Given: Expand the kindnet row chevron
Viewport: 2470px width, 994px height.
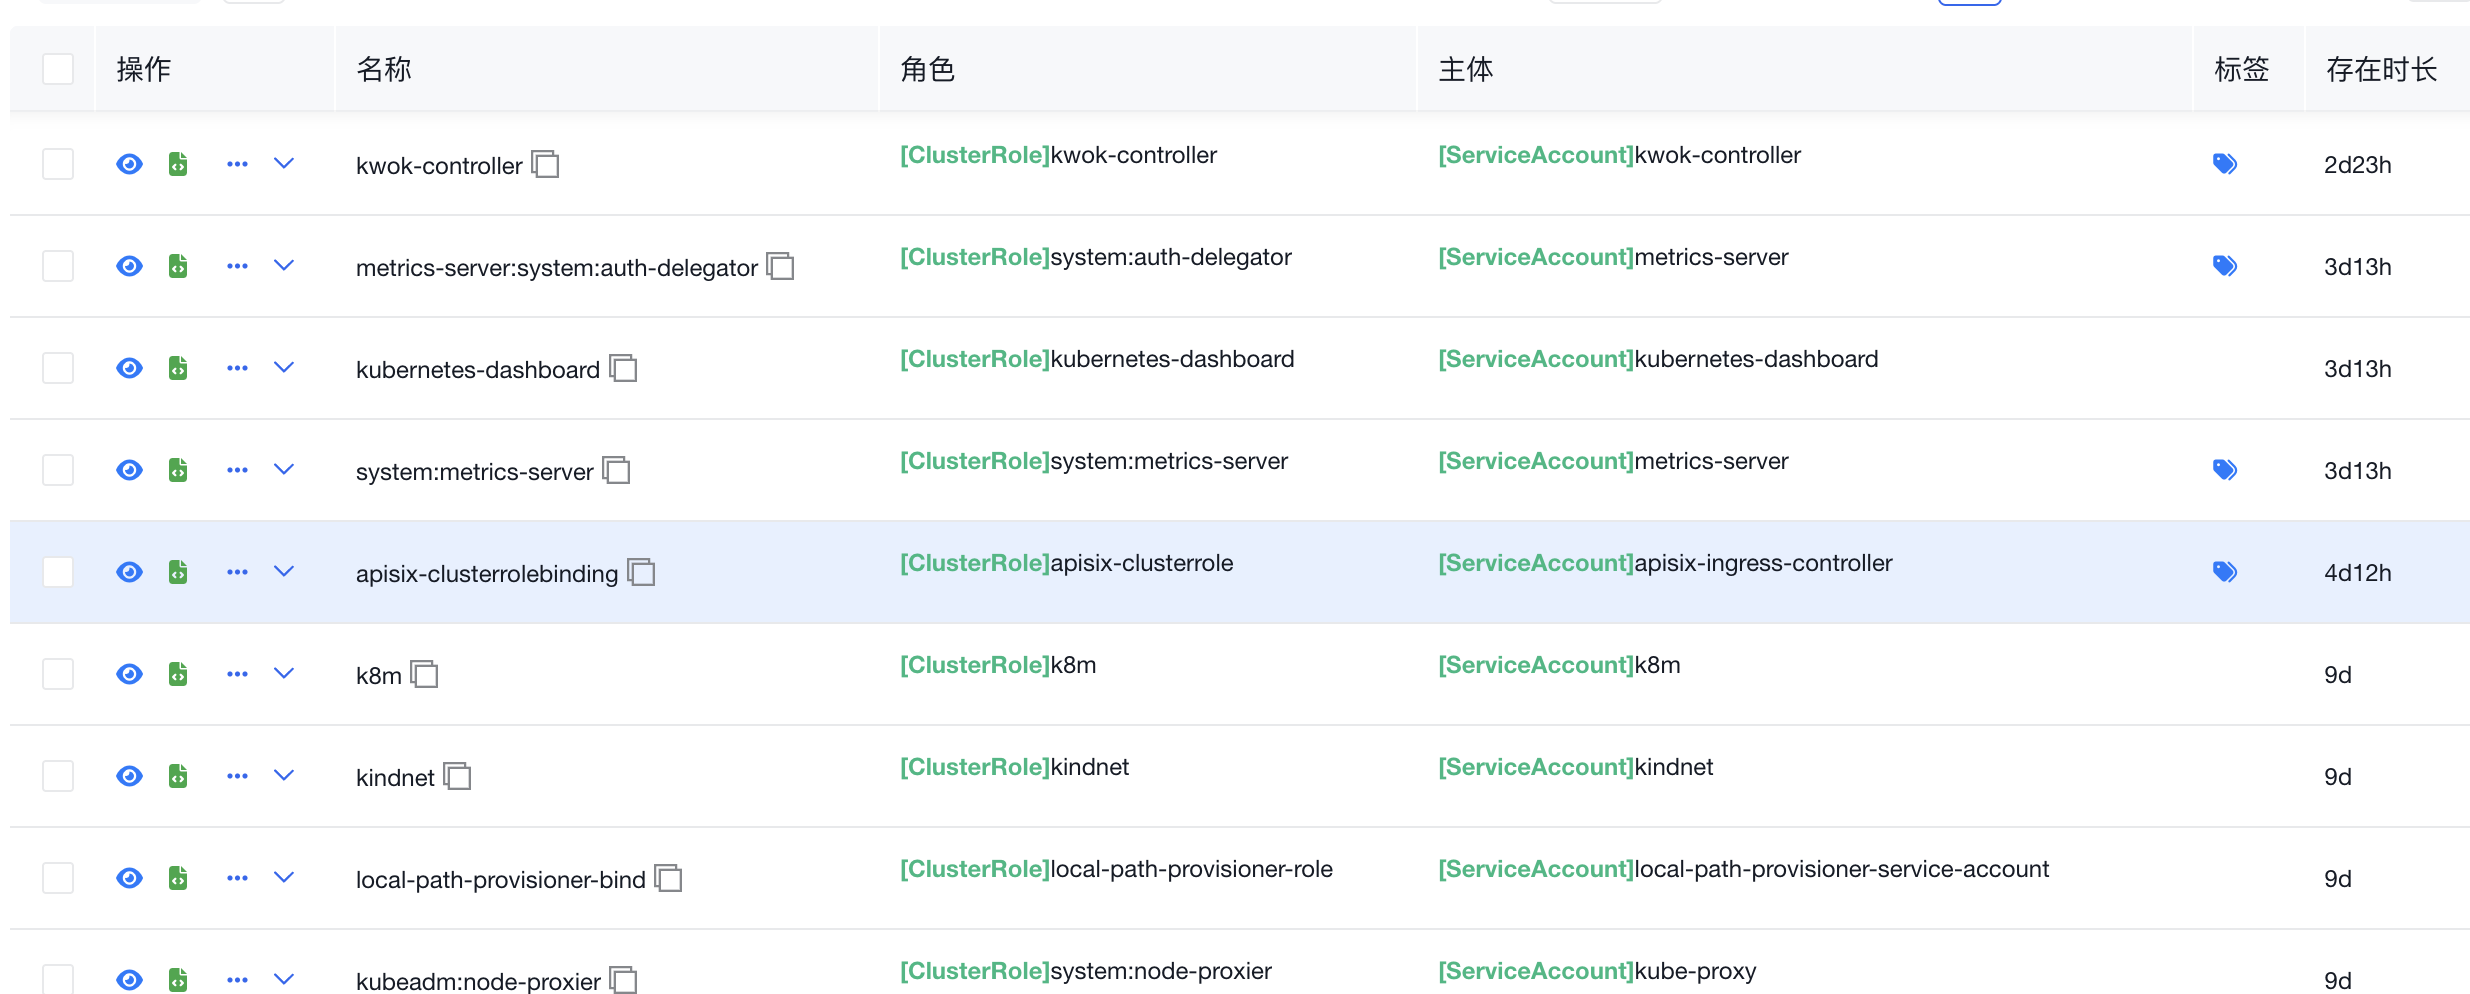Looking at the screenshot, I should [284, 776].
